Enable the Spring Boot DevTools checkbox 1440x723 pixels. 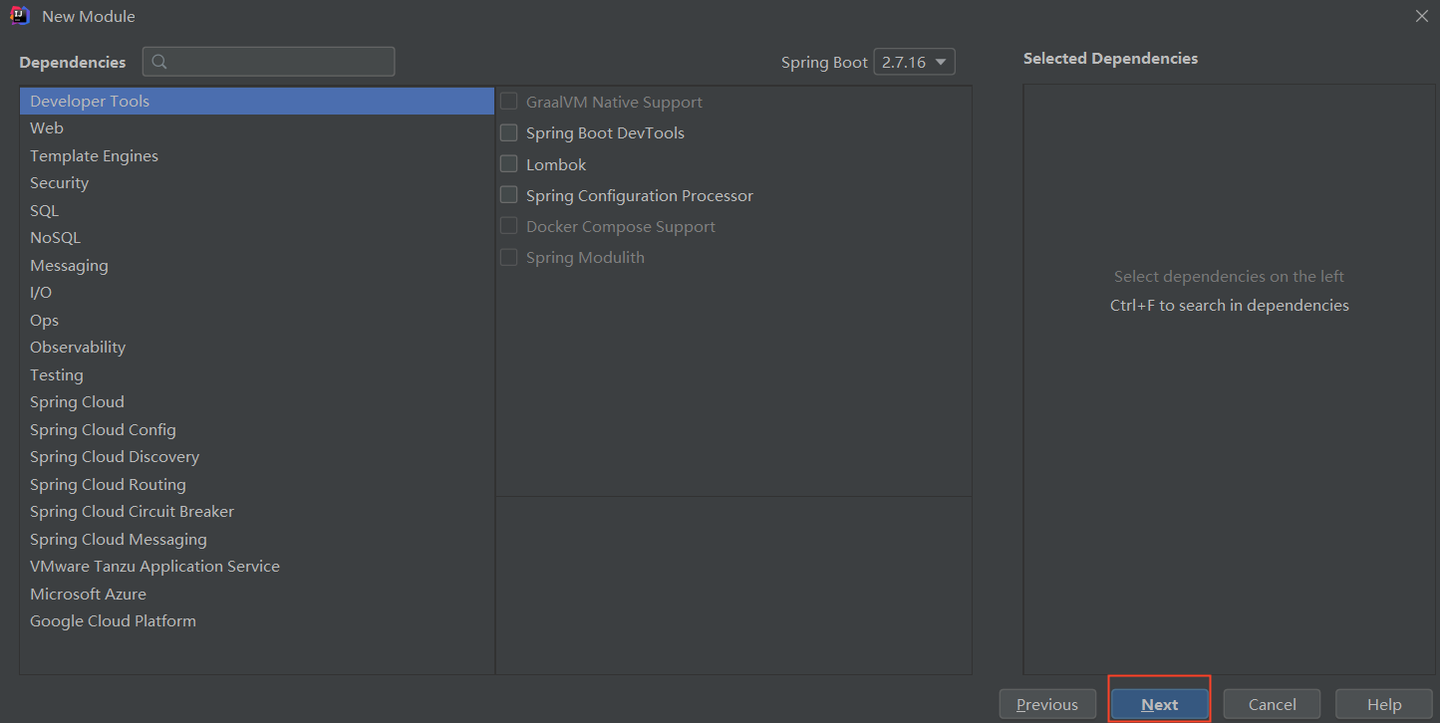tap(509, 133)
